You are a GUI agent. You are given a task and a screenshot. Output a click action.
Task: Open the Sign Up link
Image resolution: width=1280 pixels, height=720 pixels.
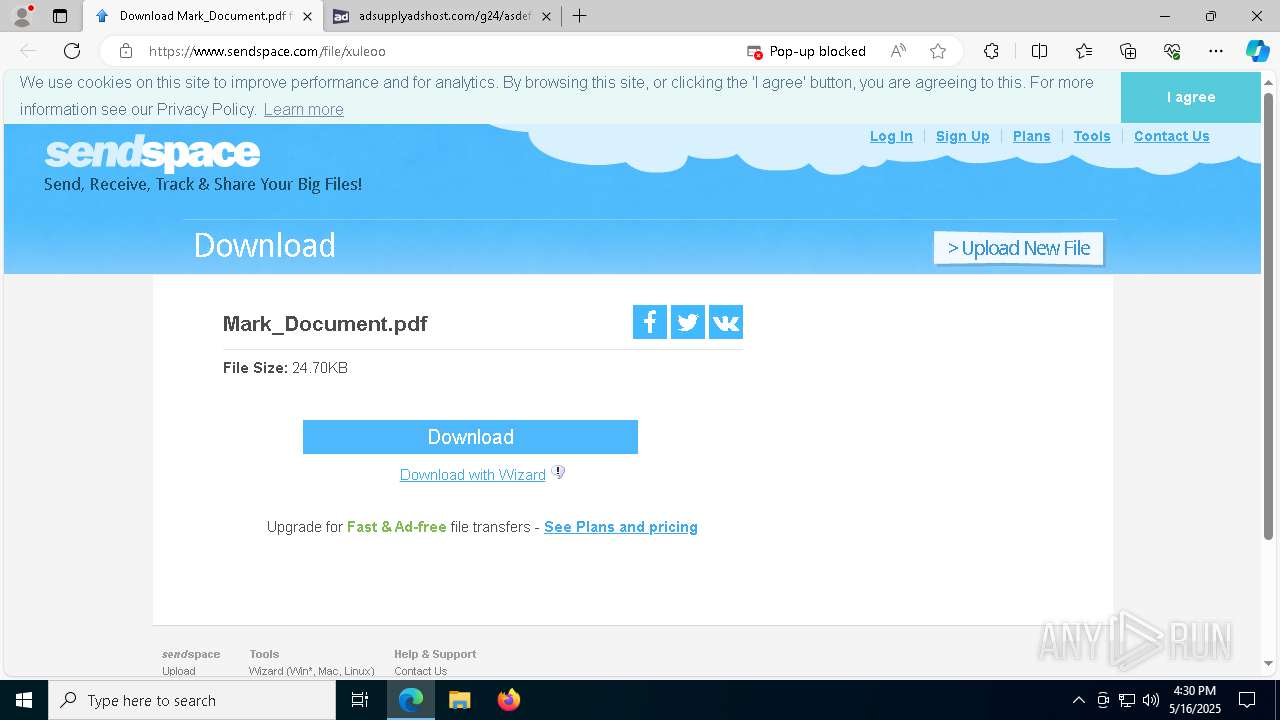962,136
